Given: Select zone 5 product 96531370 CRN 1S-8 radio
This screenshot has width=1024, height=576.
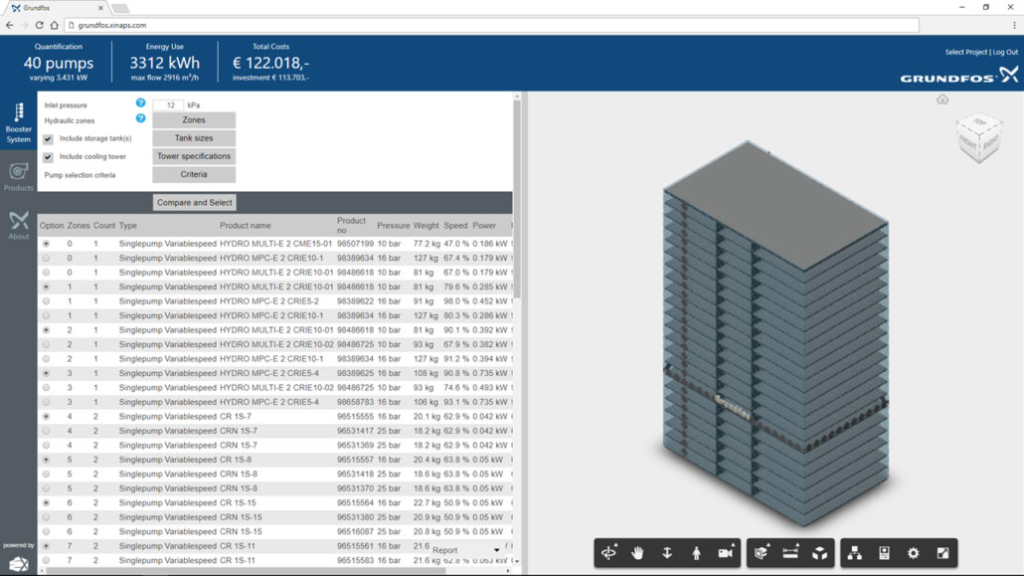Looking at the screenshot, I should pos(46,488).
